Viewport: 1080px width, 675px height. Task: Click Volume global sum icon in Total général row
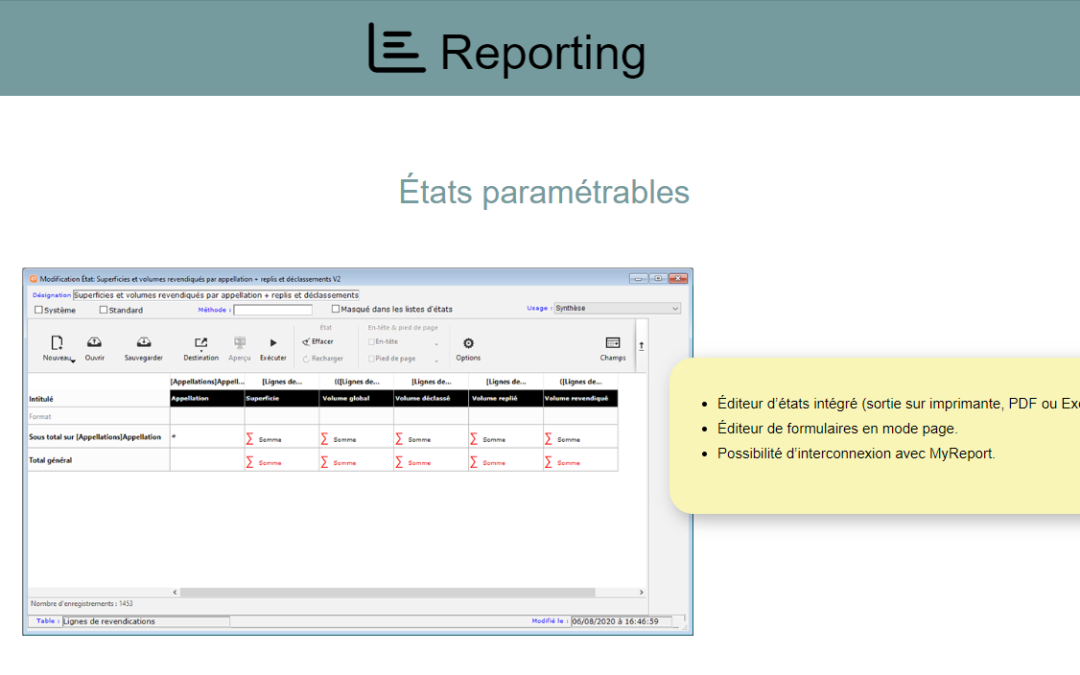tap(324, 462)
